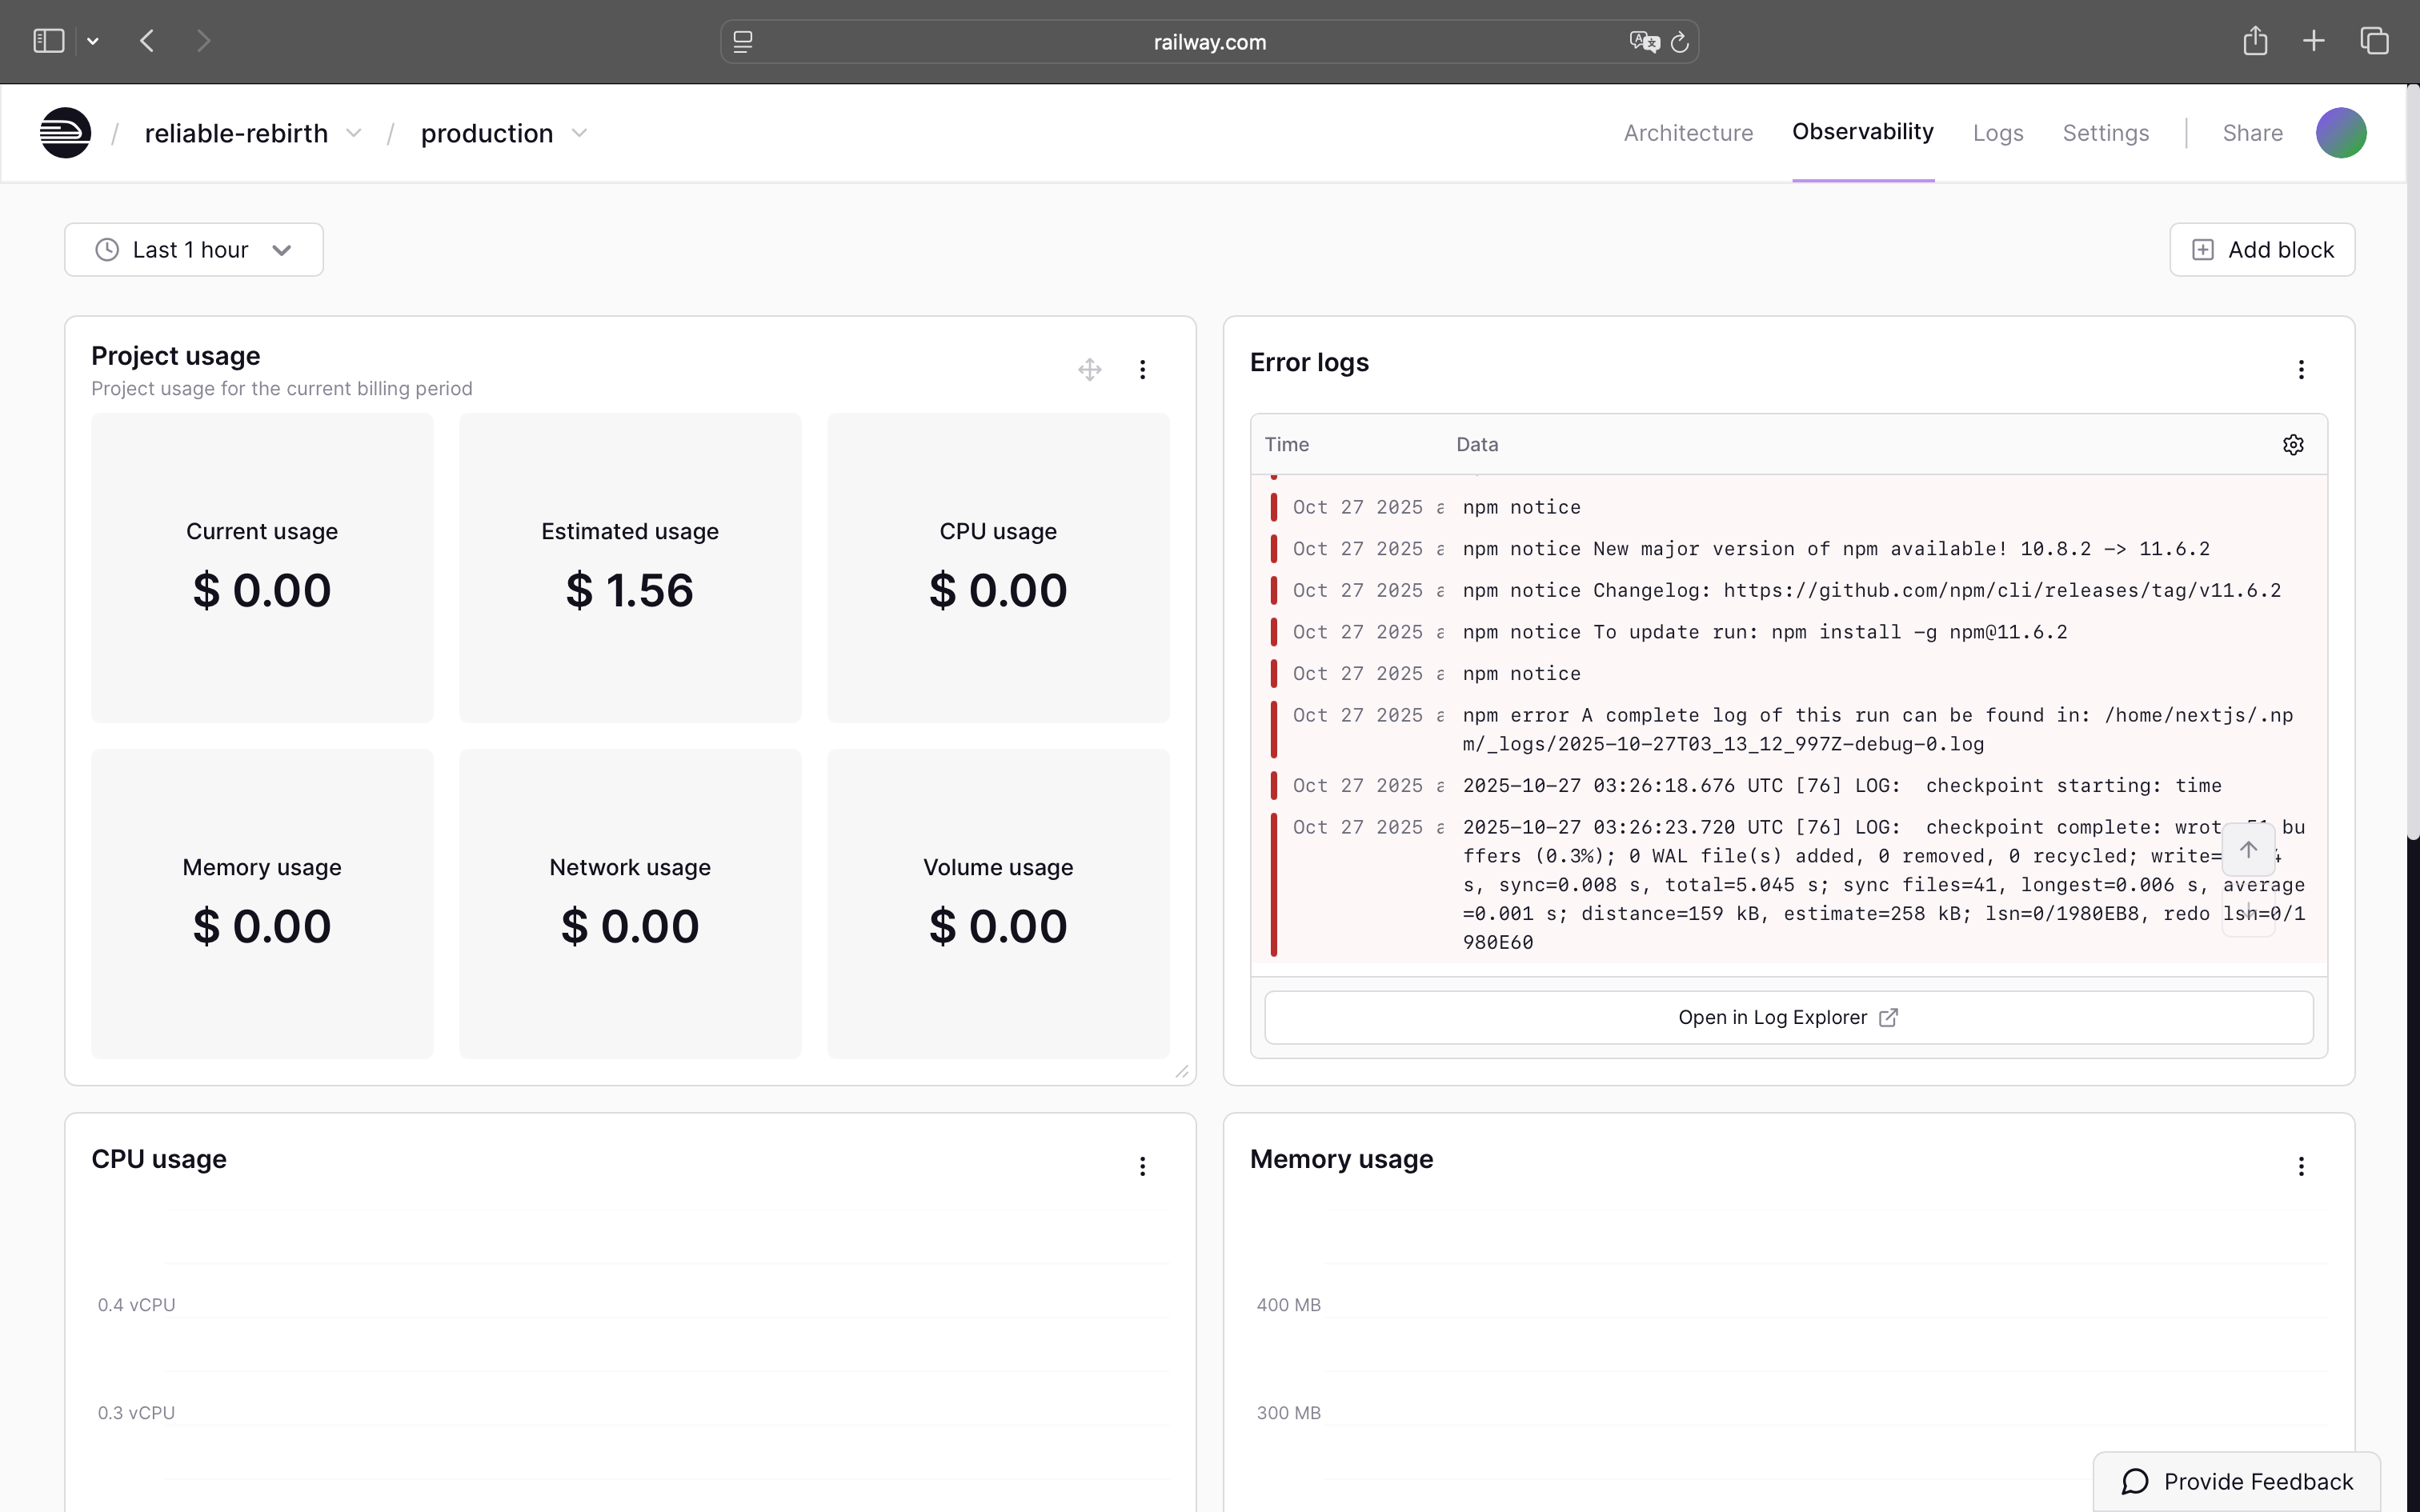Expand the Last 1 hour time range dropdown
2420x1512 pixels.
tap(194, 250)
